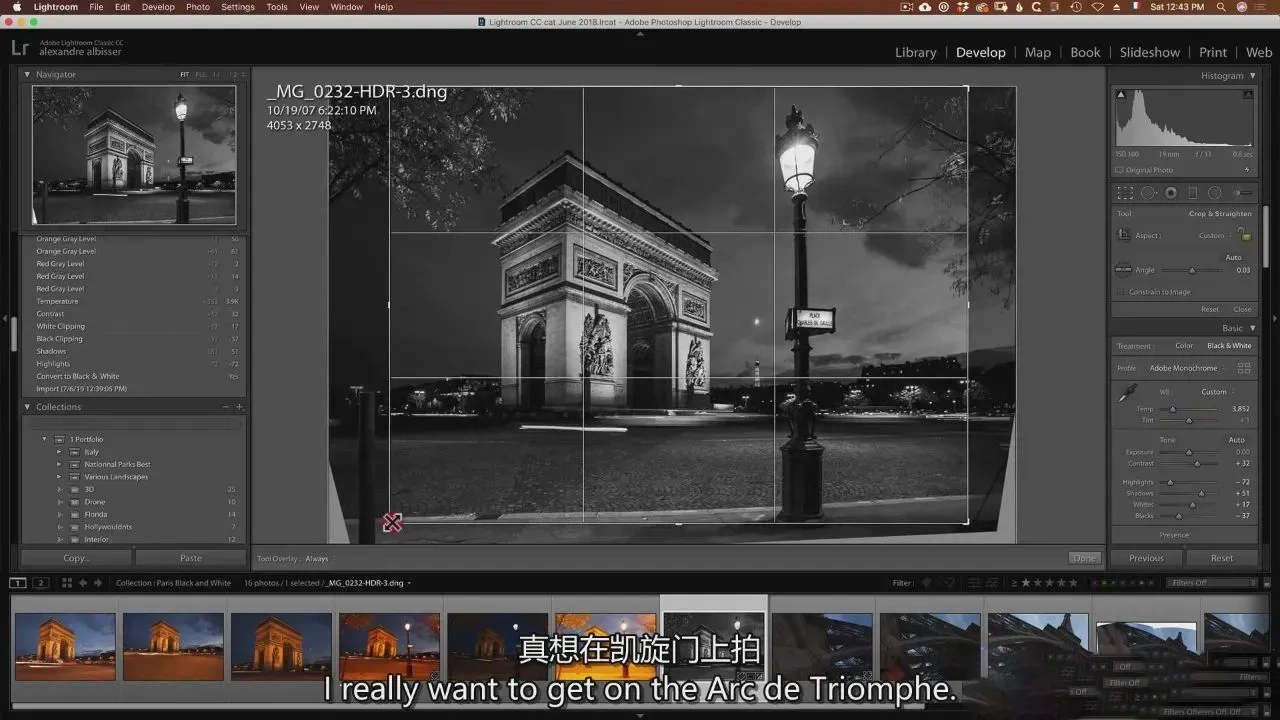The image size is (1280, 720).
Task: Click the minus icon in Collections header
Action: [225, 407]
